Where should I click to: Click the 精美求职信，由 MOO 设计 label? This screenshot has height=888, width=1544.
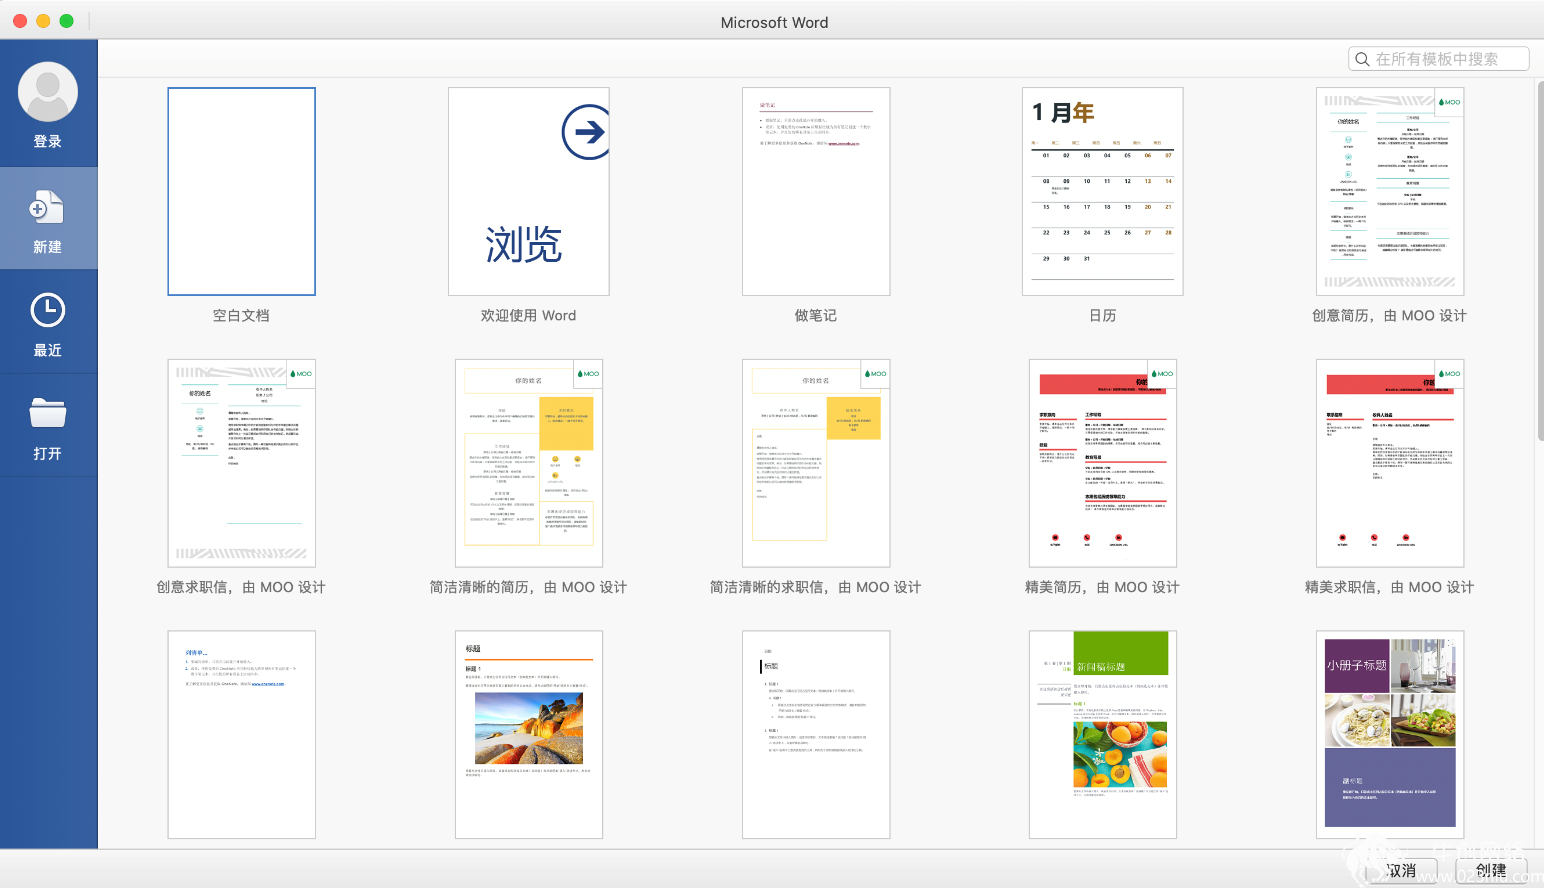(x=1390, y=587)
